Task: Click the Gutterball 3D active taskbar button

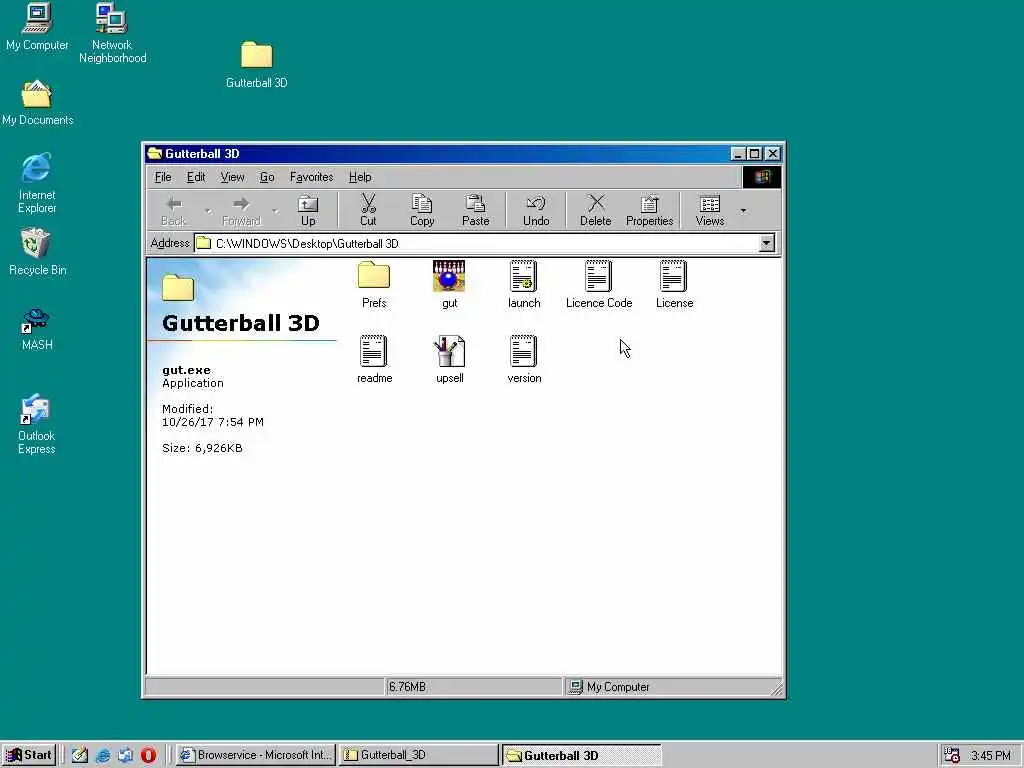Action: (x=581, y=755)
